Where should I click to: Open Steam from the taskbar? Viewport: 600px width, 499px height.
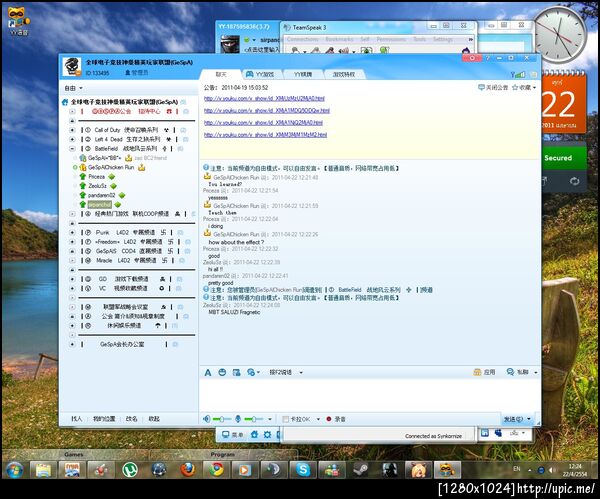[x=360, y=469]
